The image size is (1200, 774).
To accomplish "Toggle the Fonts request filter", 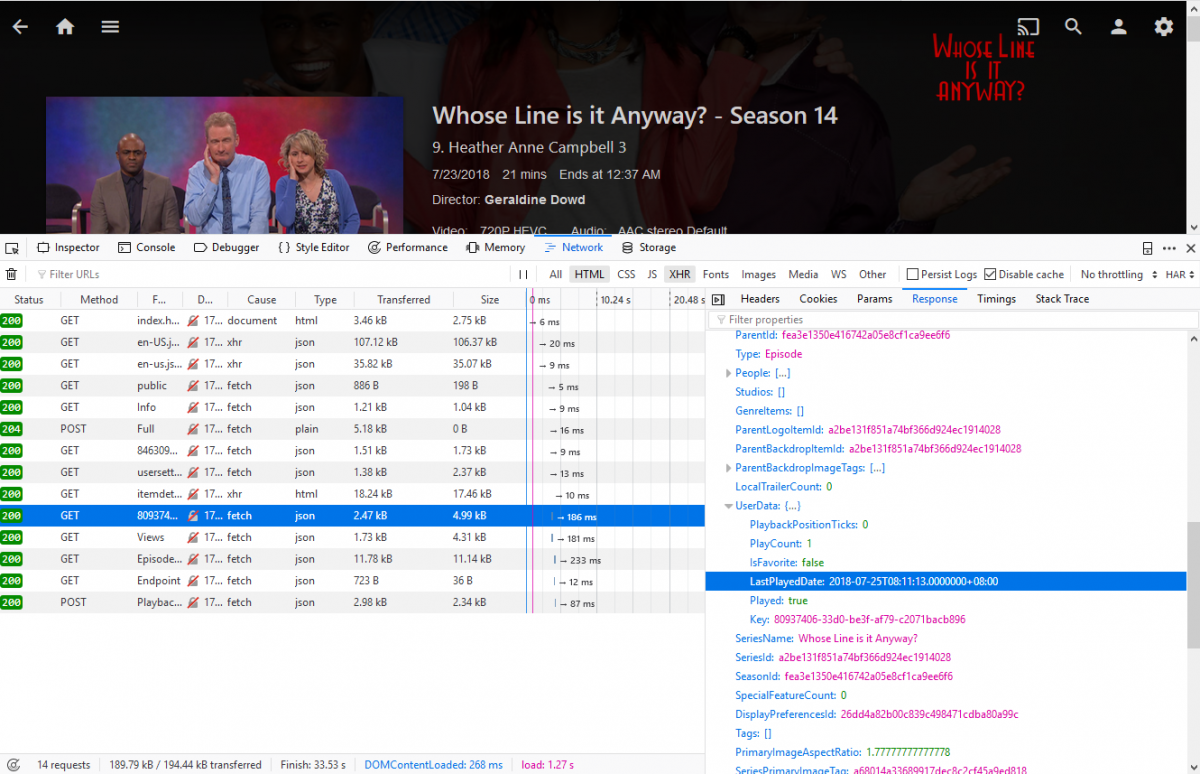I will (x=716, y=274).
